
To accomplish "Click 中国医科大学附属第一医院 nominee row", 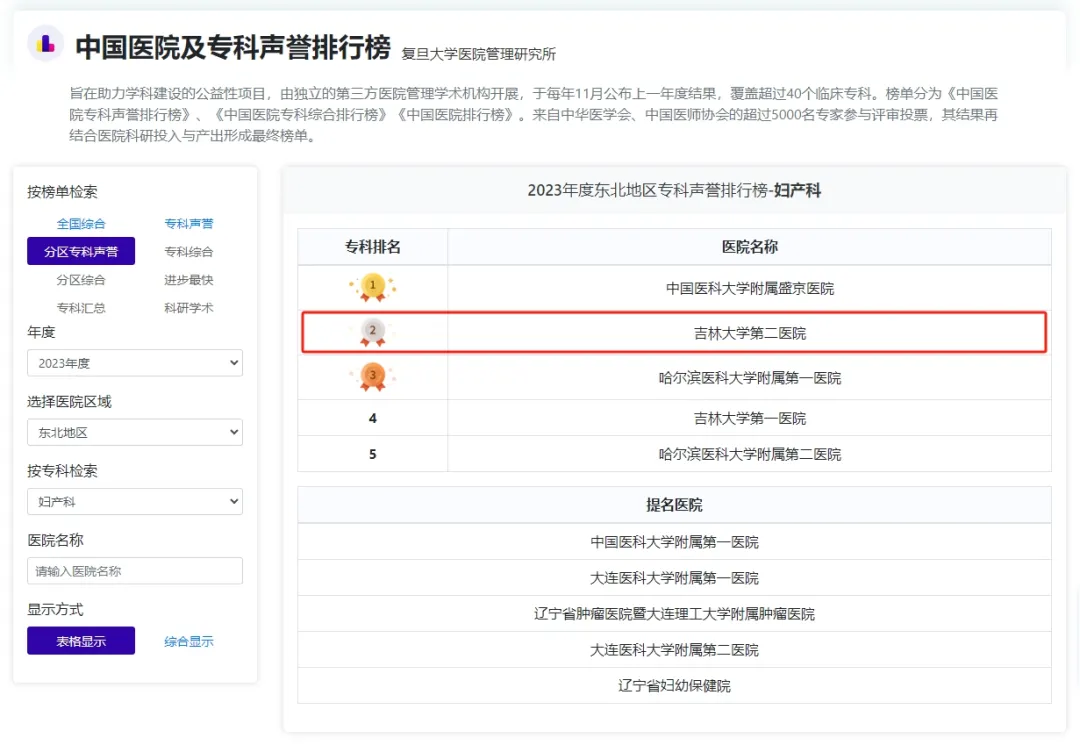I will 674,542.
